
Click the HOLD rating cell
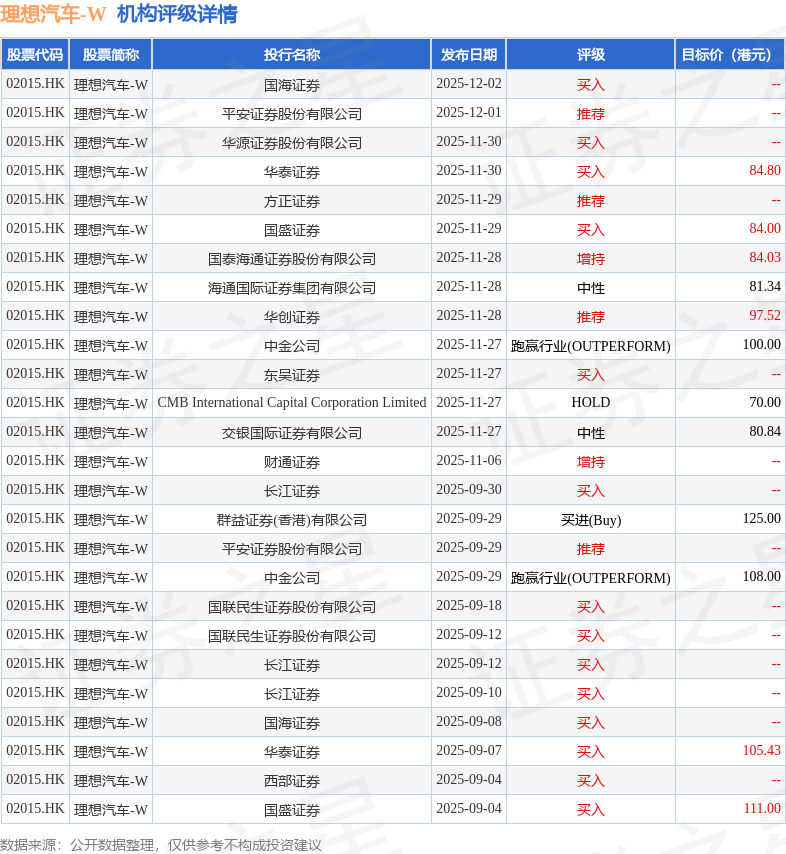[x=590, y=402]
